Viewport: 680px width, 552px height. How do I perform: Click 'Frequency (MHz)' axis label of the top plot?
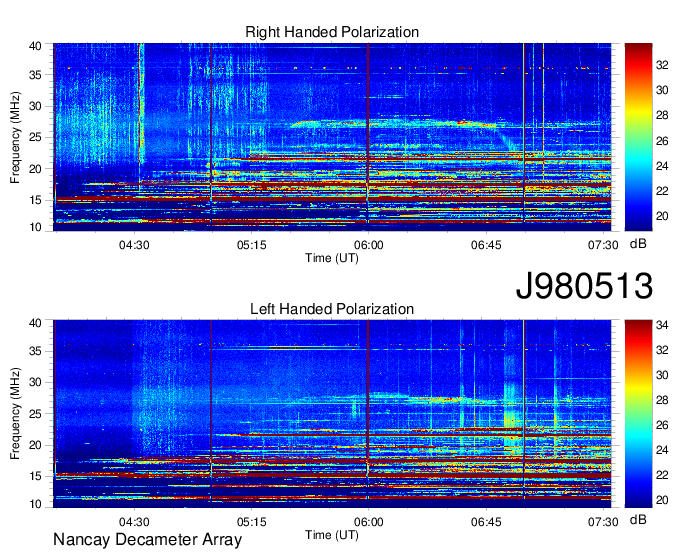tap(15, 137)
